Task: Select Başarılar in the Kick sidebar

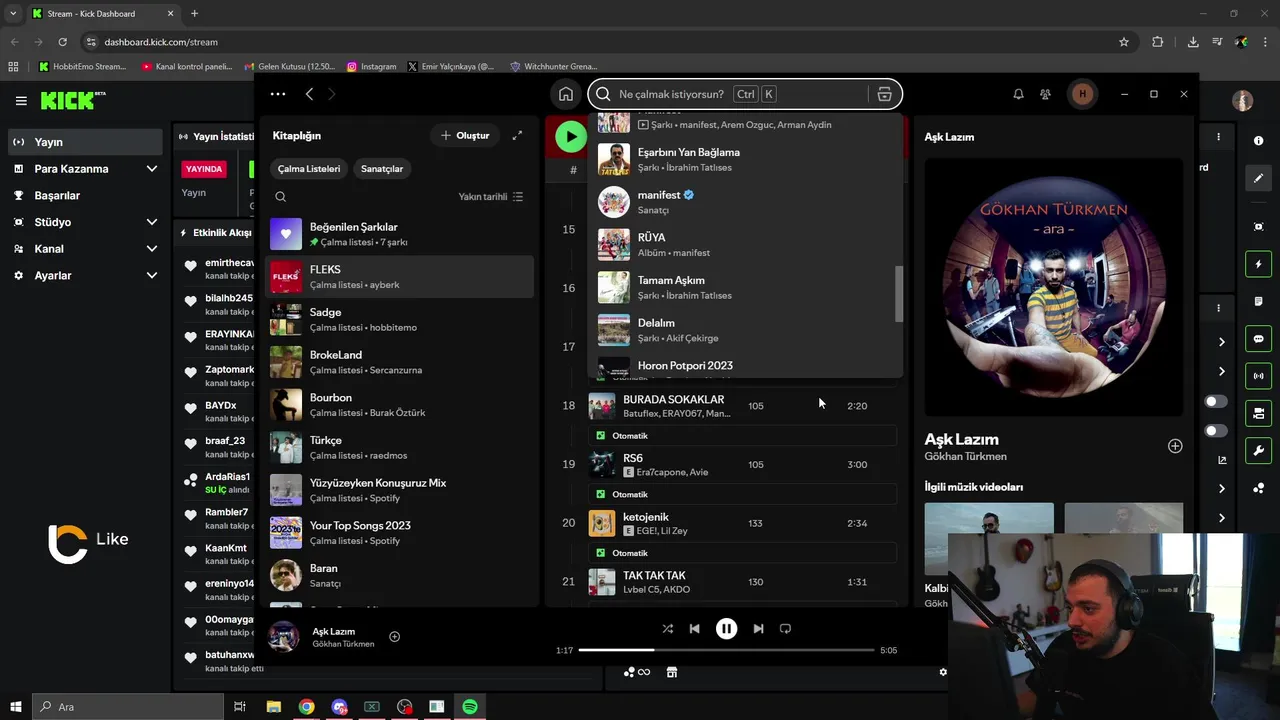Action: [85, 195]
